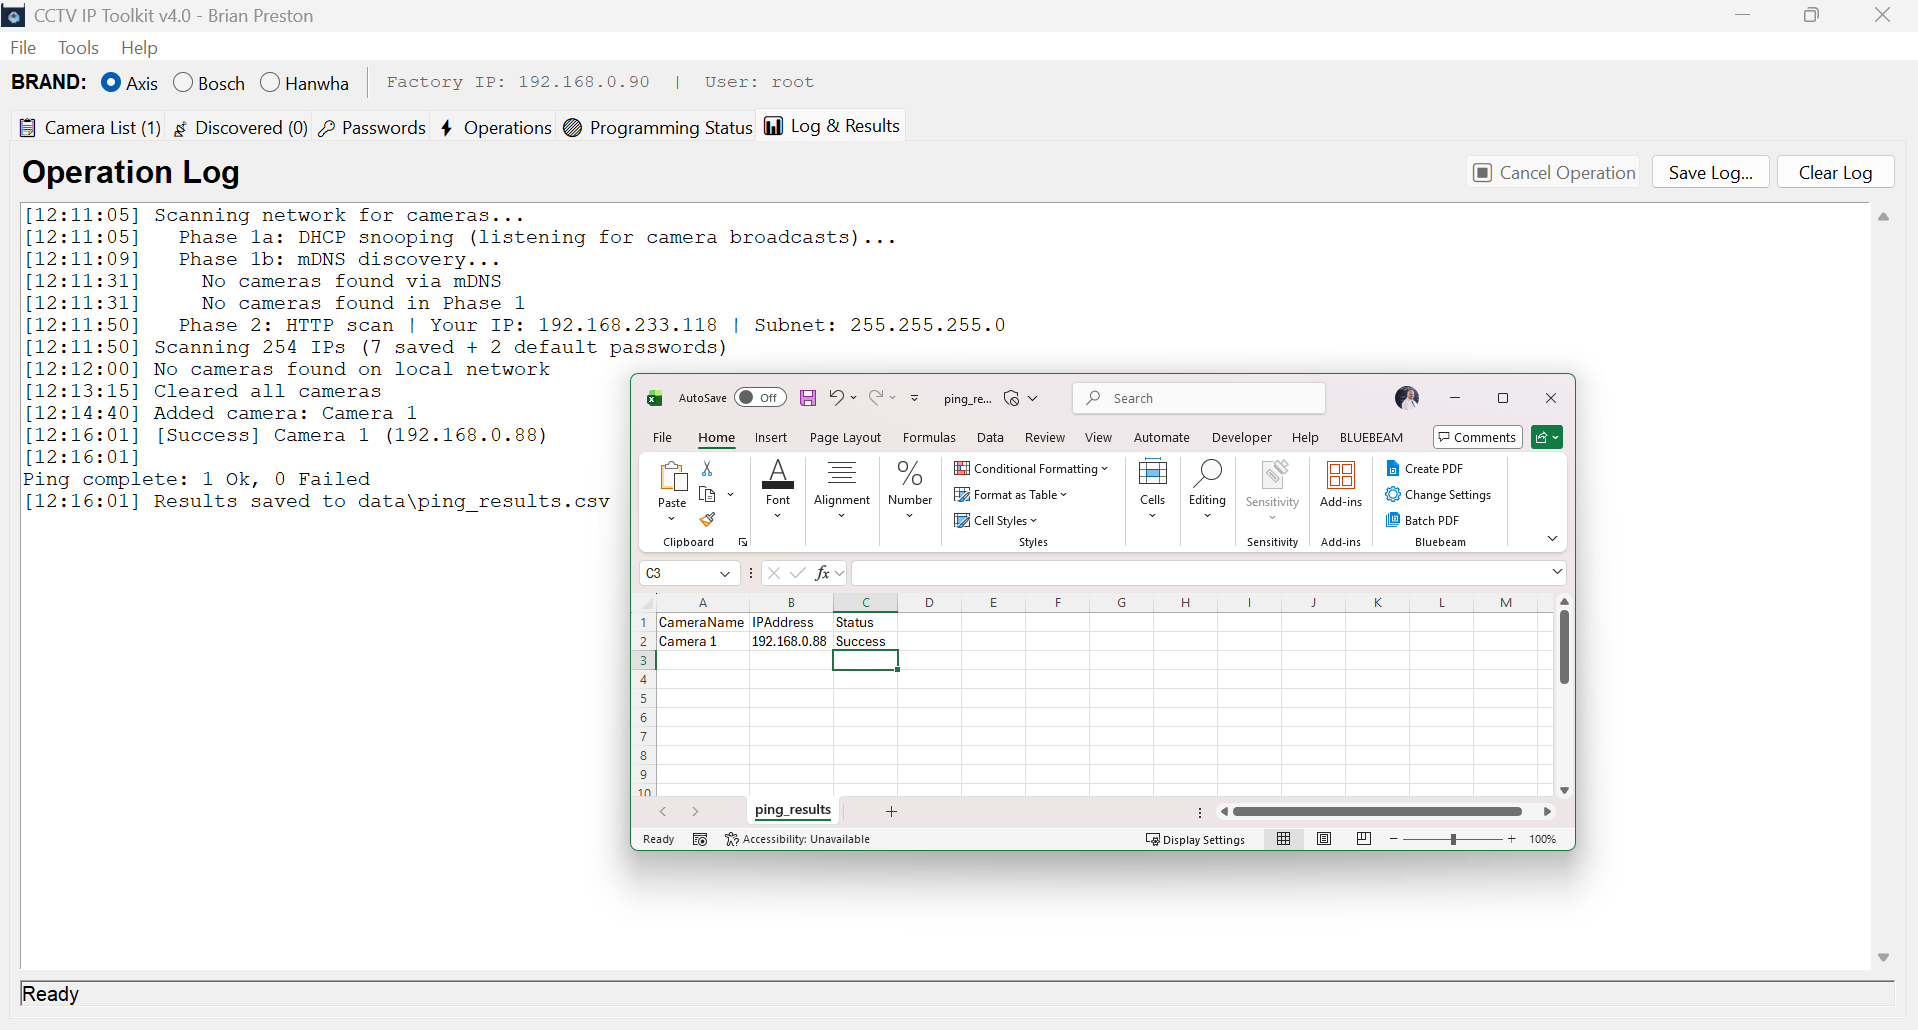Undo the last spreadsheet action
This screenshot has height=1030, width=1918.
click(837, 397)
